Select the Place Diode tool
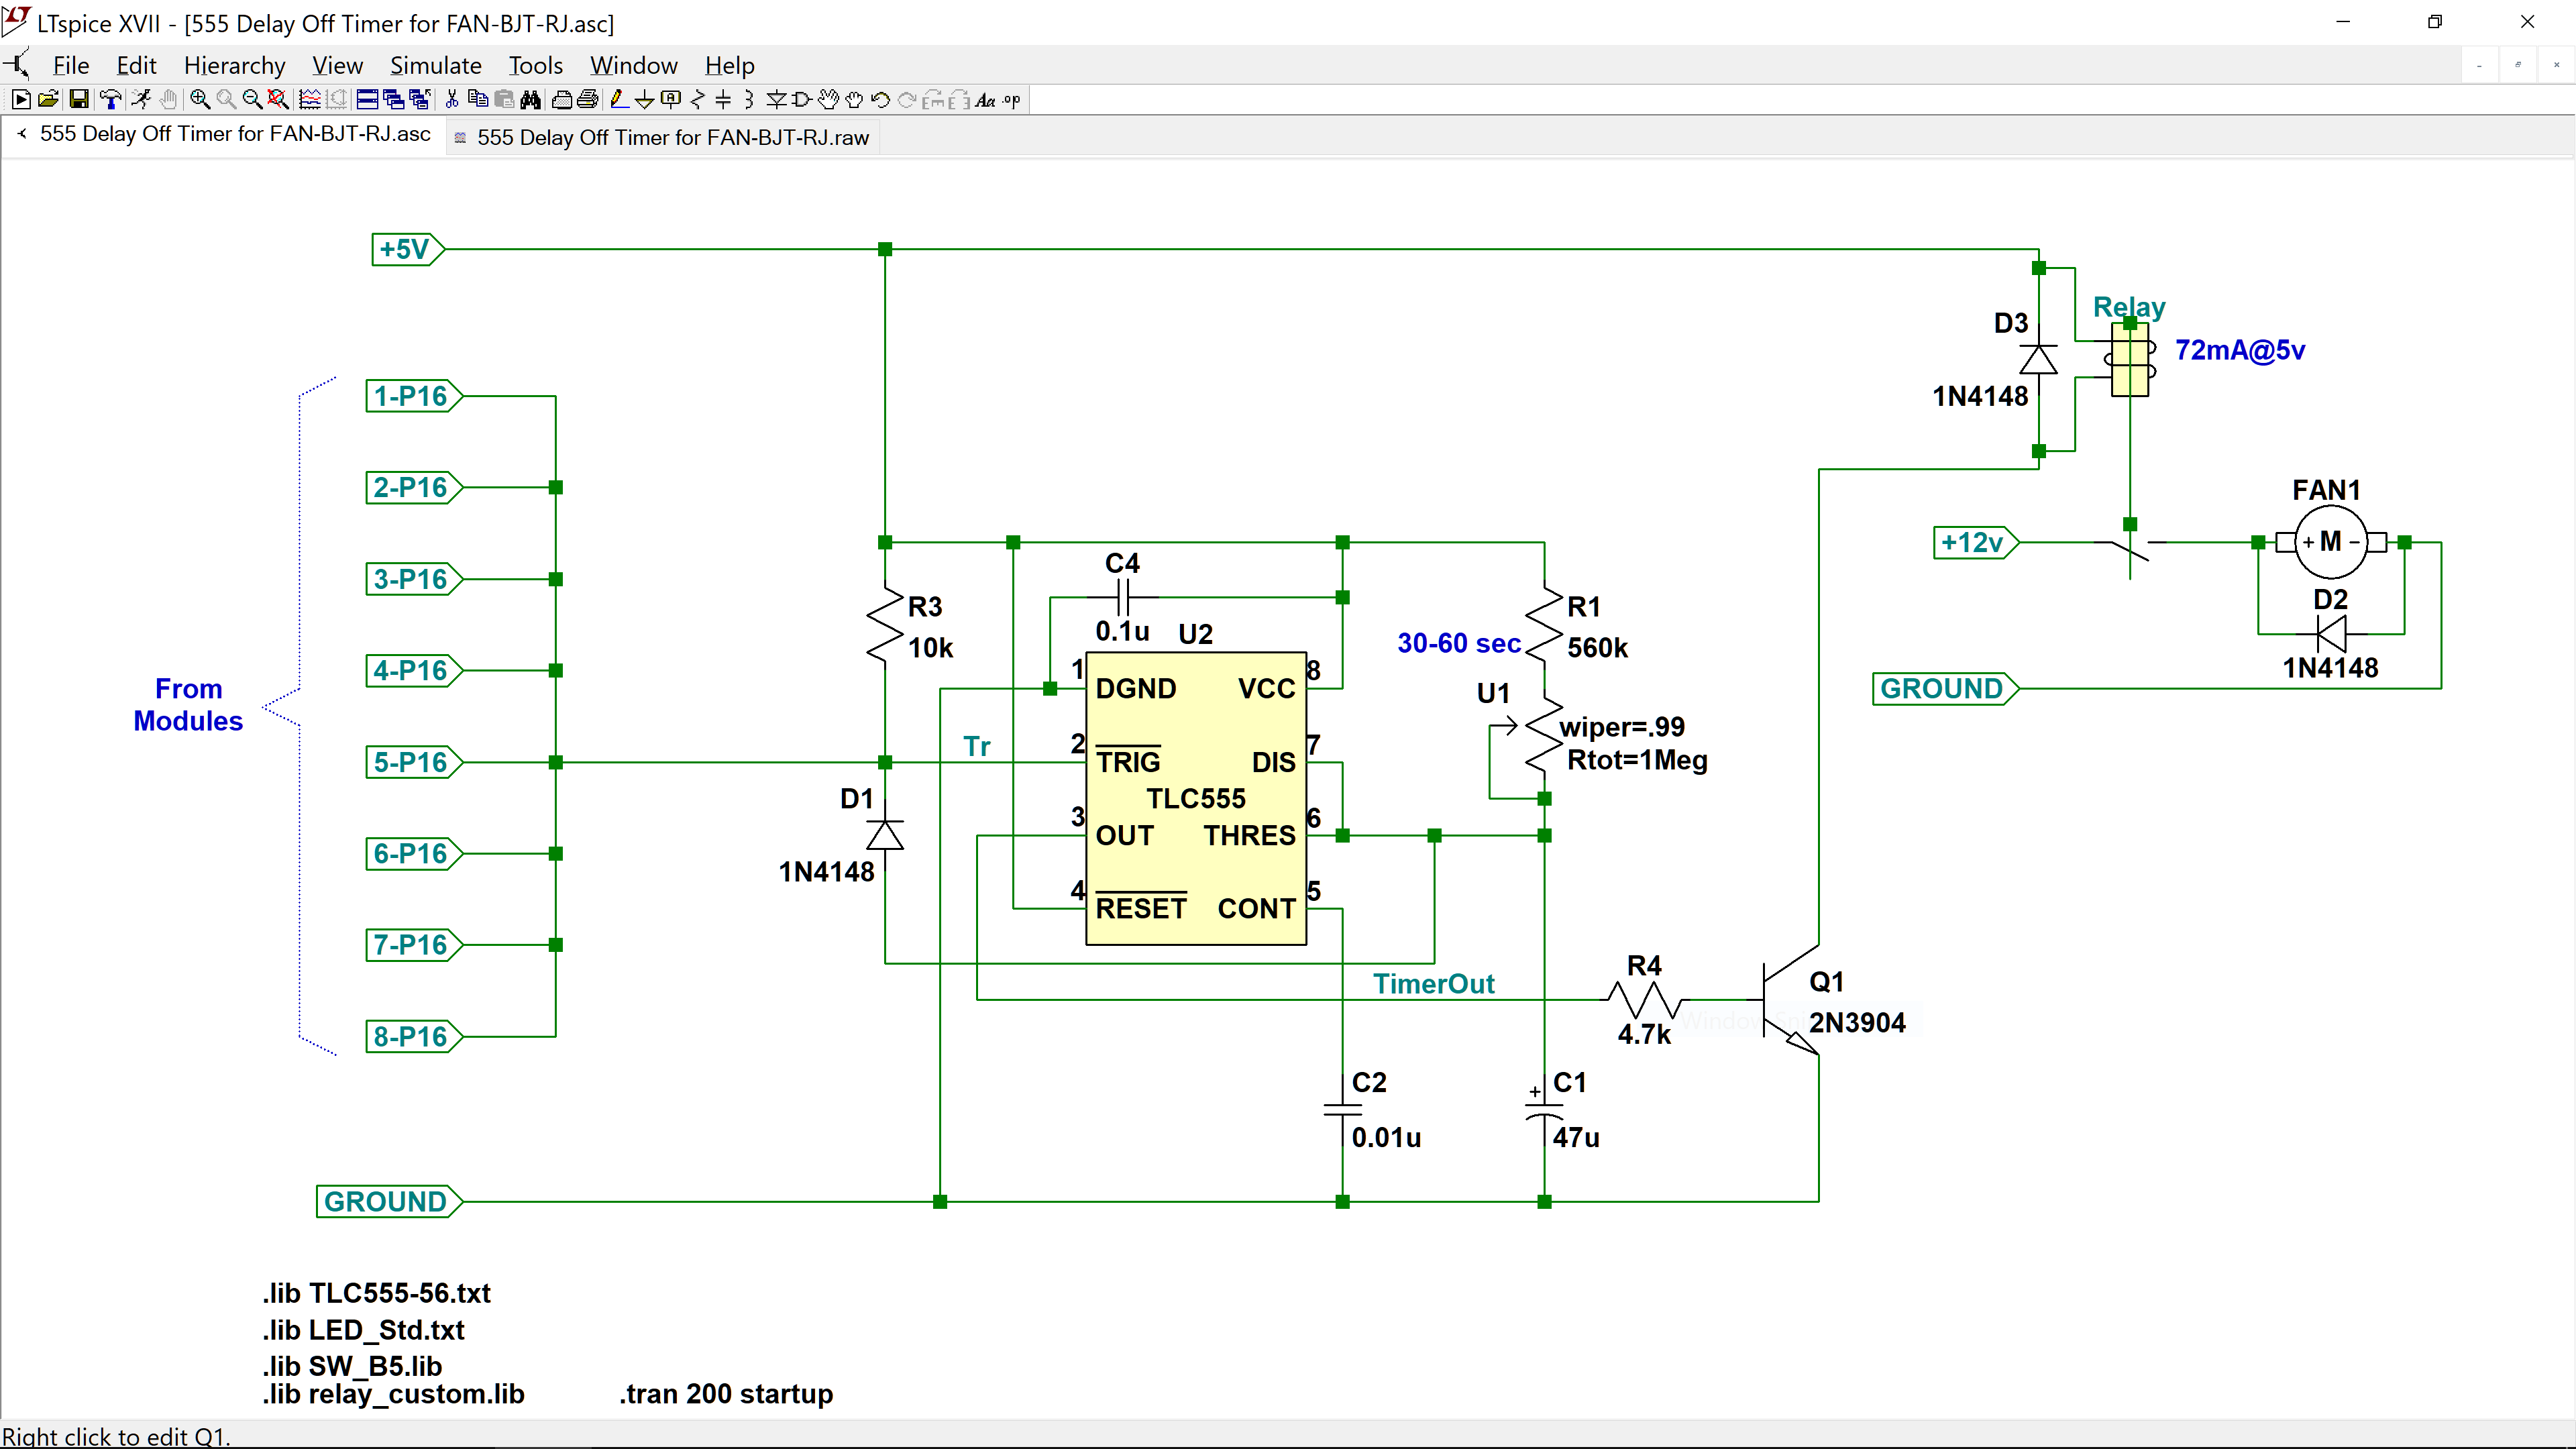 pos(776,100)
